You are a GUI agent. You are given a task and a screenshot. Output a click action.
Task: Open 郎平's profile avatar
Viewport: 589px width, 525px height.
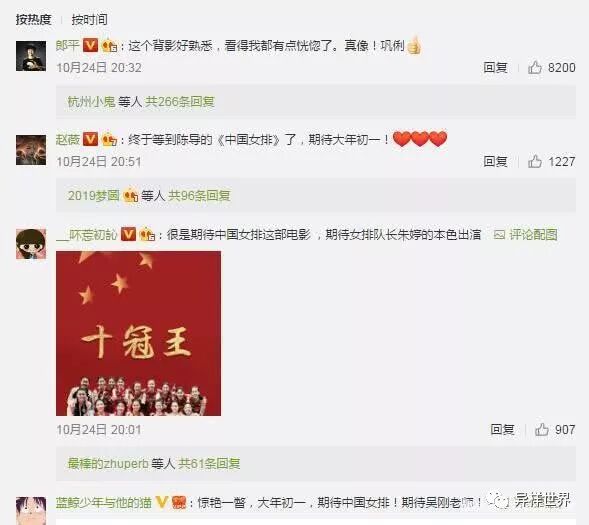[31, 56]
